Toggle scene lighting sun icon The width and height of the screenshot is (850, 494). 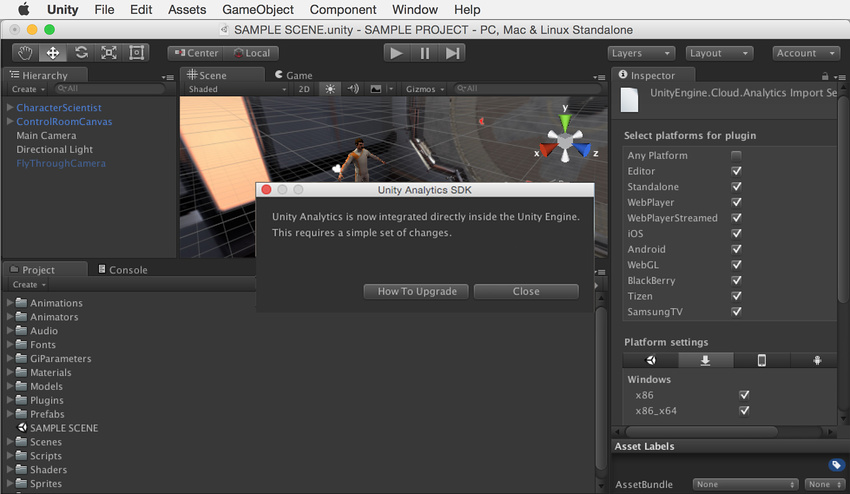tap(331, 89)
